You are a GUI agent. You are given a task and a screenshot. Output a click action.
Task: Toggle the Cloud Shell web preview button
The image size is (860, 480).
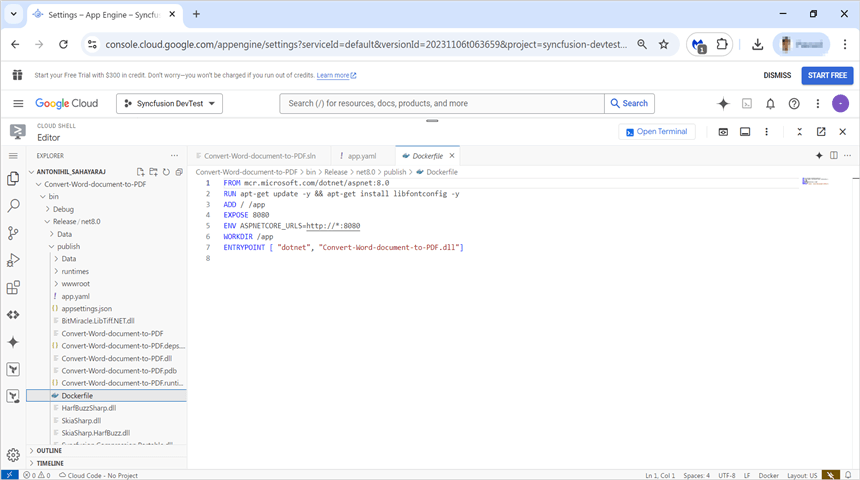[723, 131]
